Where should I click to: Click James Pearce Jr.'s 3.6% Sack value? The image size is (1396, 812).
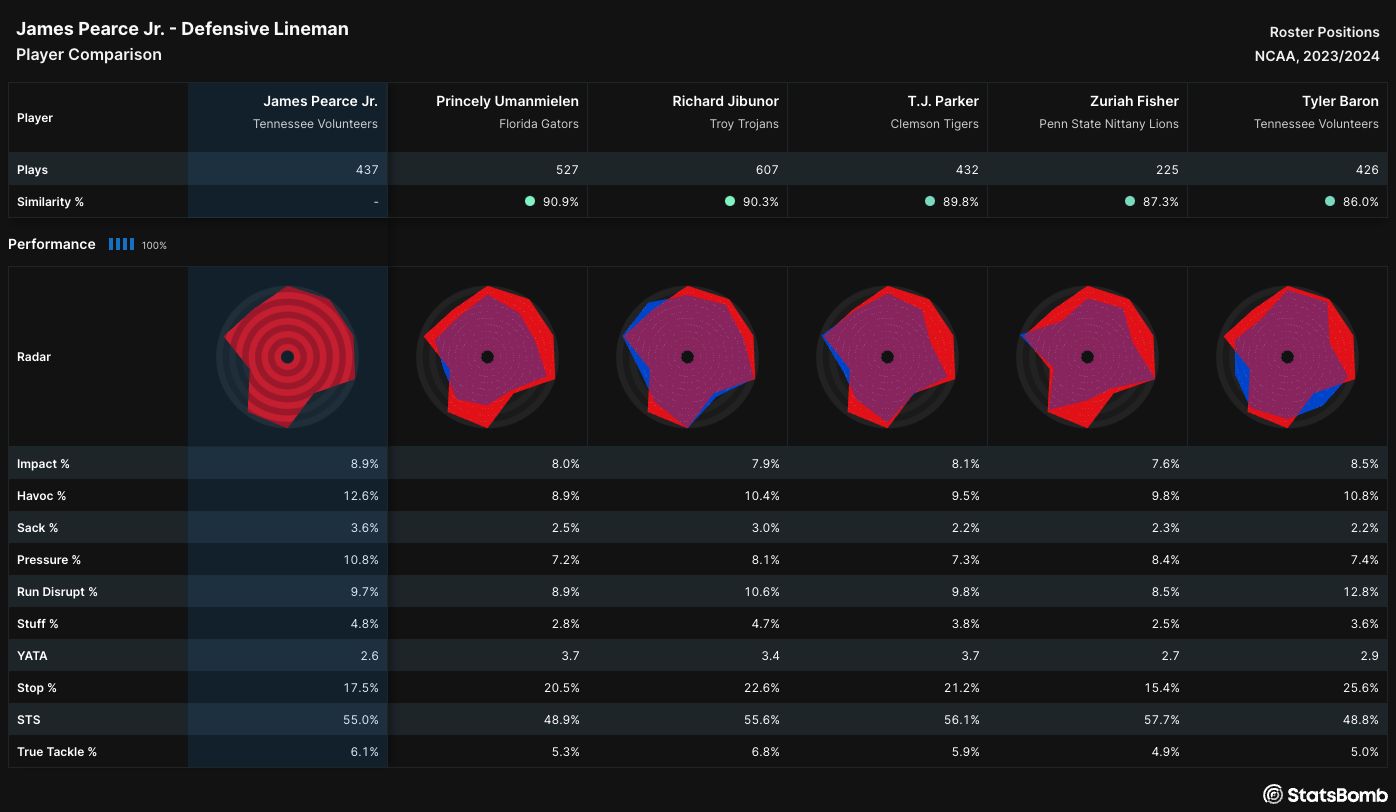click(x=363, y=528)
